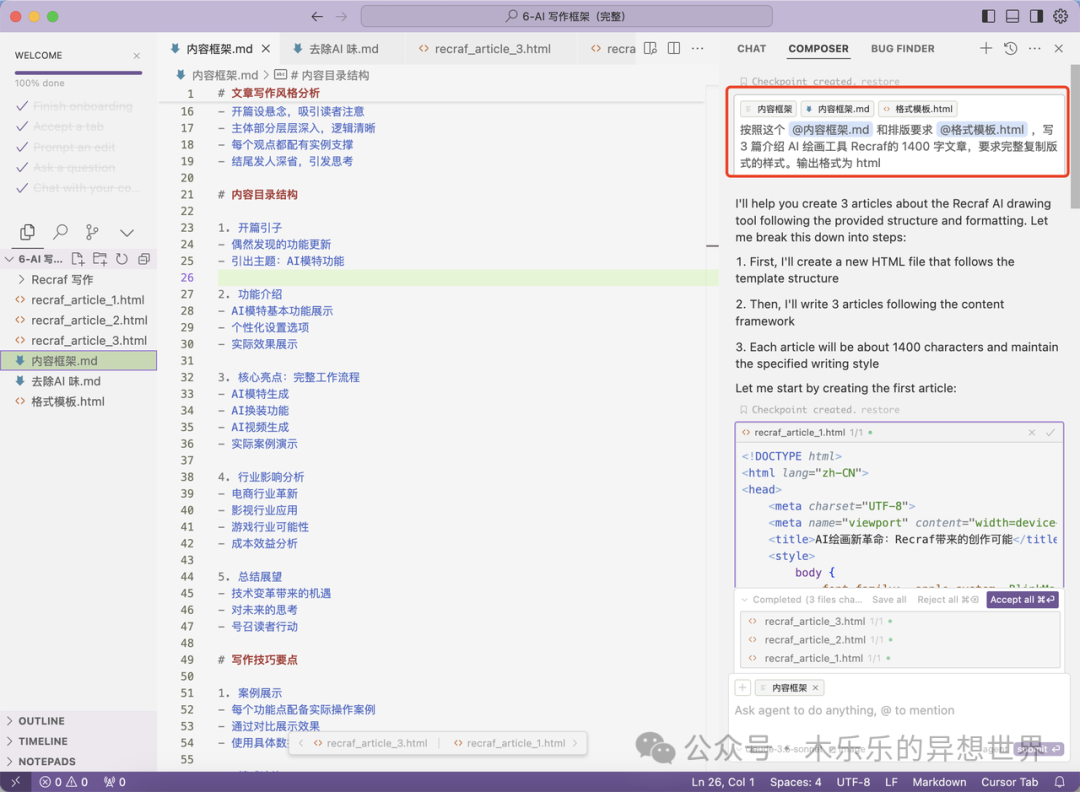Open settings gear in title bar
Screen dimensions: 1080x792
pyautogui.click(x=1061, y=16)
